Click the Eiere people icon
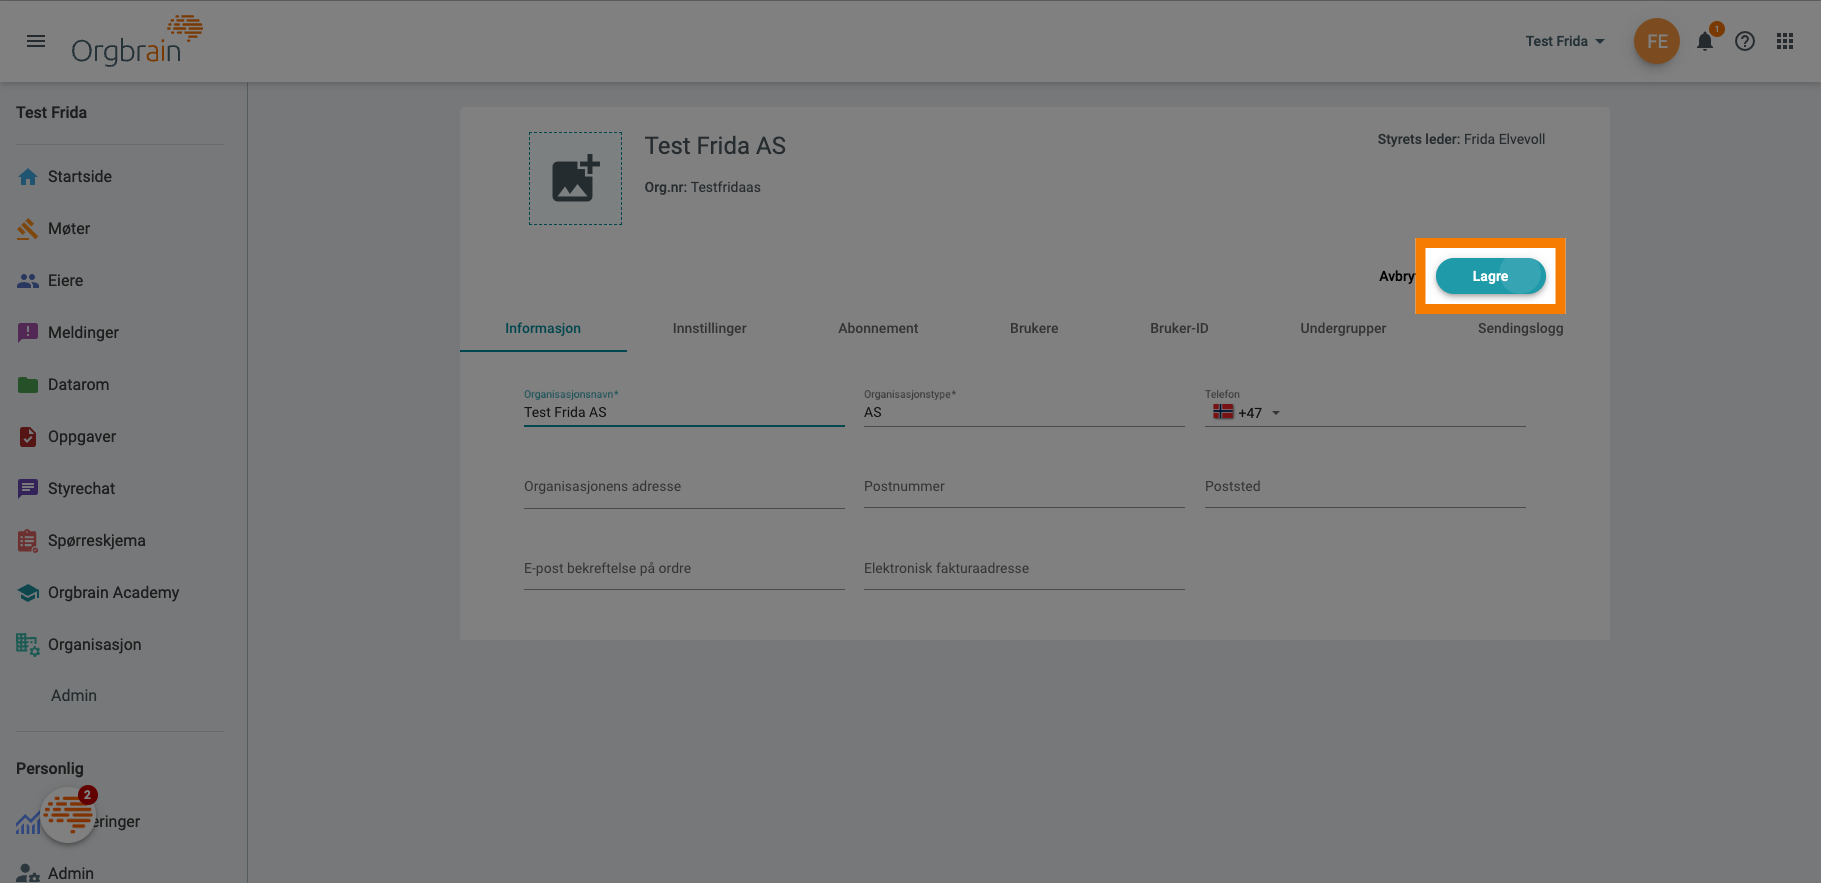 (x=28, y=281)
